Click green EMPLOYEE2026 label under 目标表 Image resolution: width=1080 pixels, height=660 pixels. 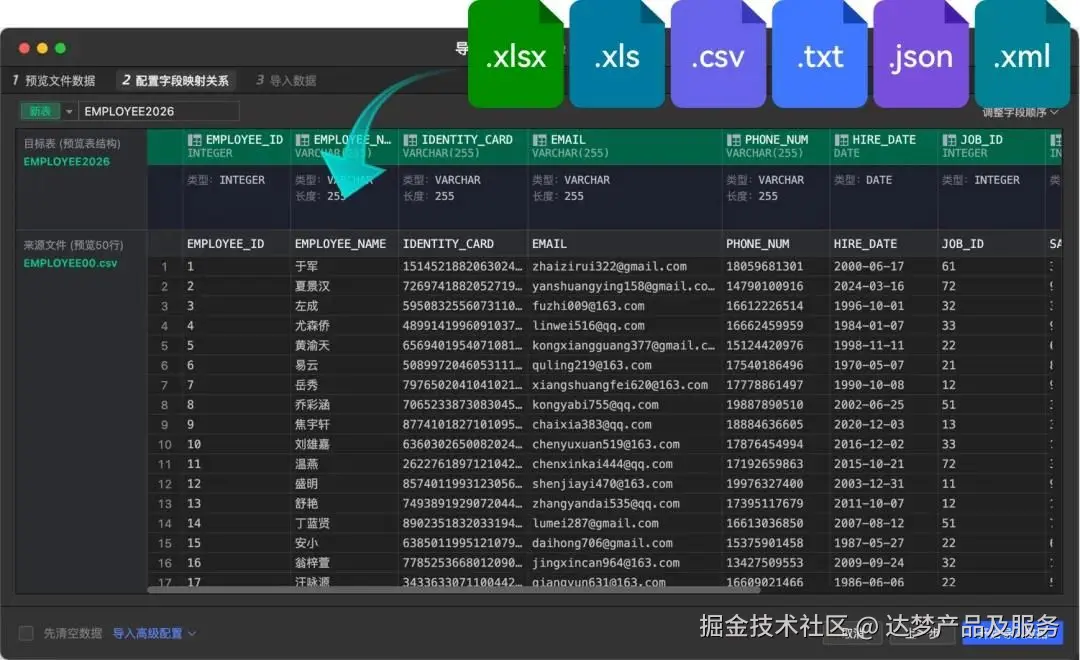(x=67, y=162)
